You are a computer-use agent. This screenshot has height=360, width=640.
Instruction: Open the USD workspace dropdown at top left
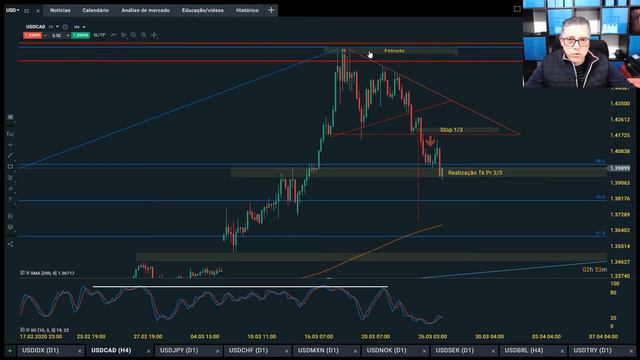(x=12, y=10)
